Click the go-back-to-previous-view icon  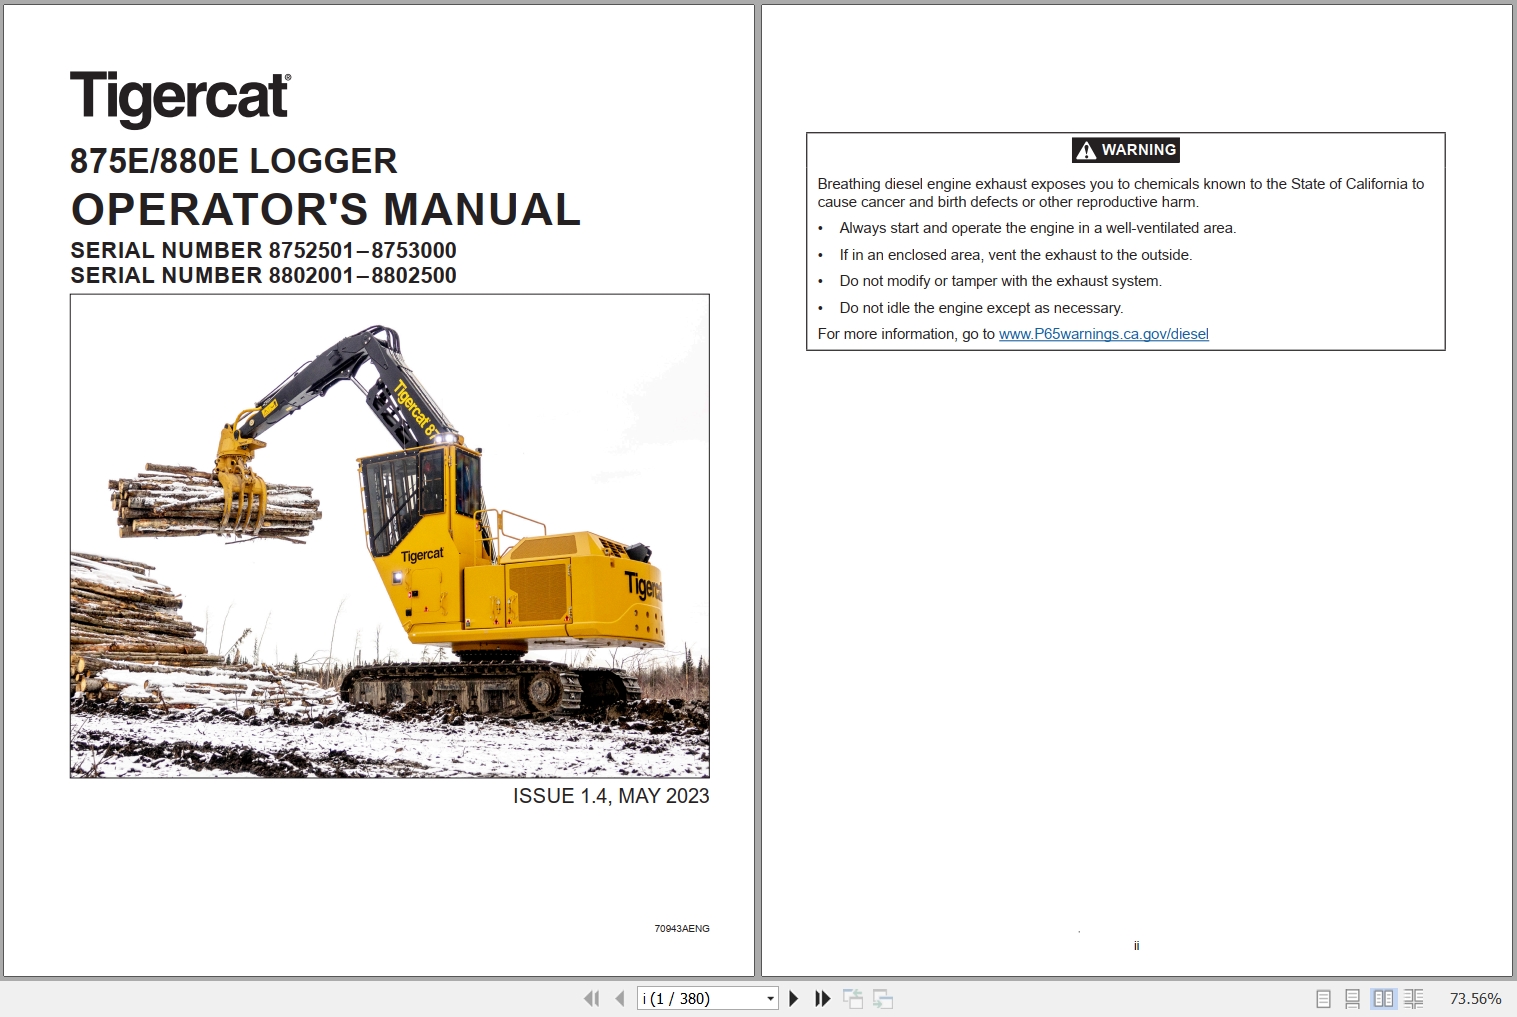(855, 998)
